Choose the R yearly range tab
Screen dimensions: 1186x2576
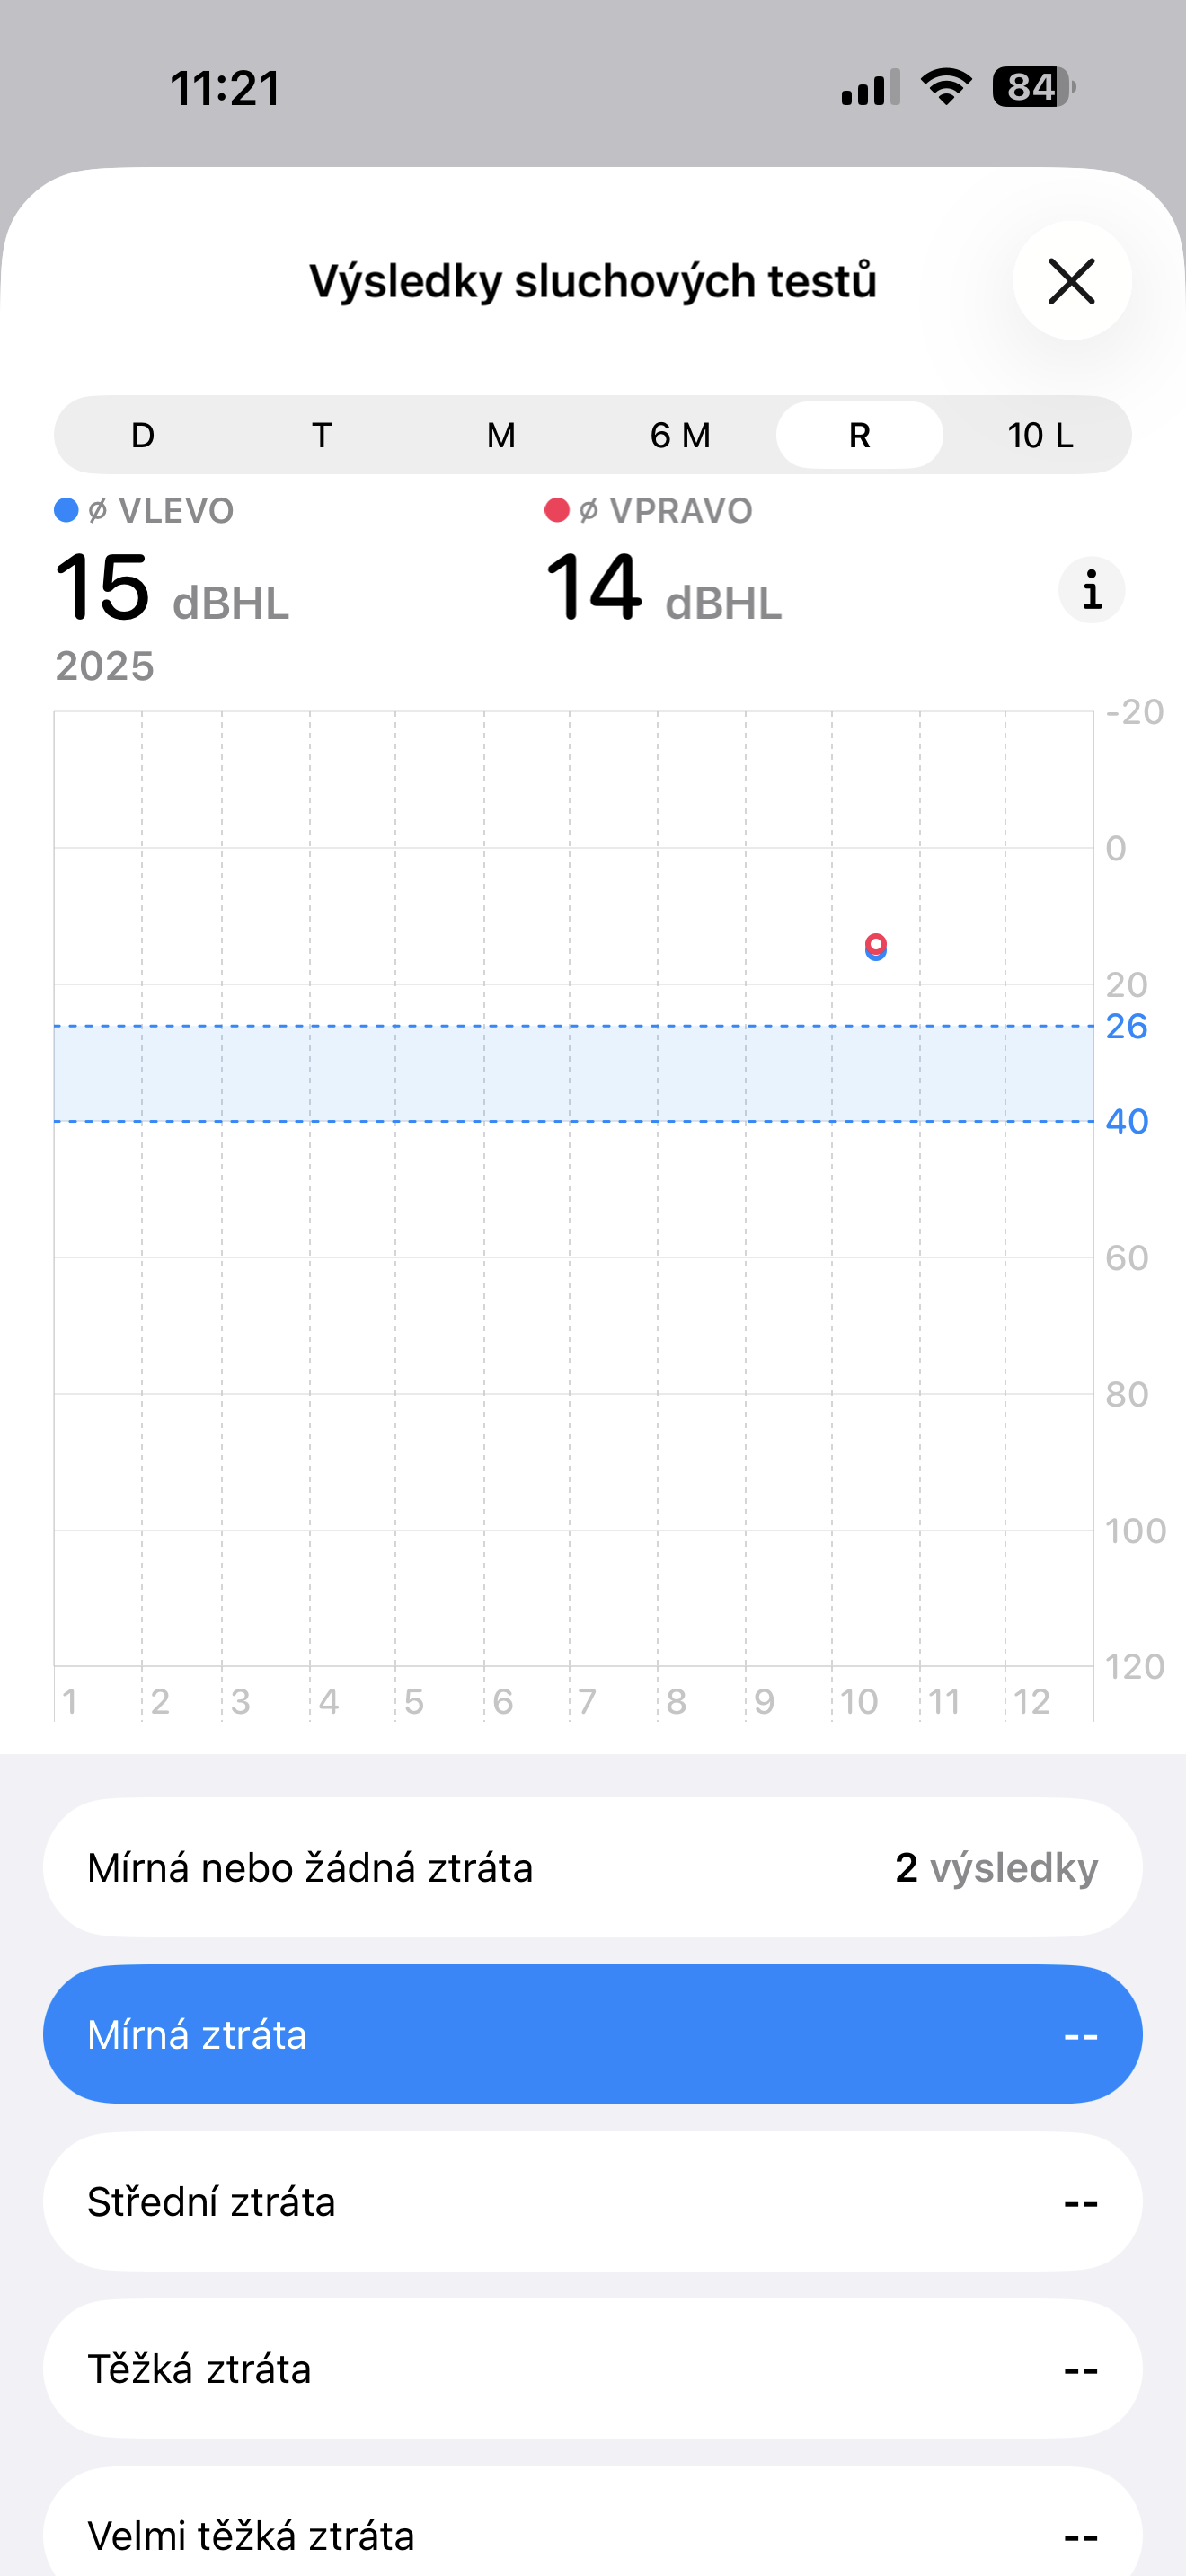(x=859, y=435)
